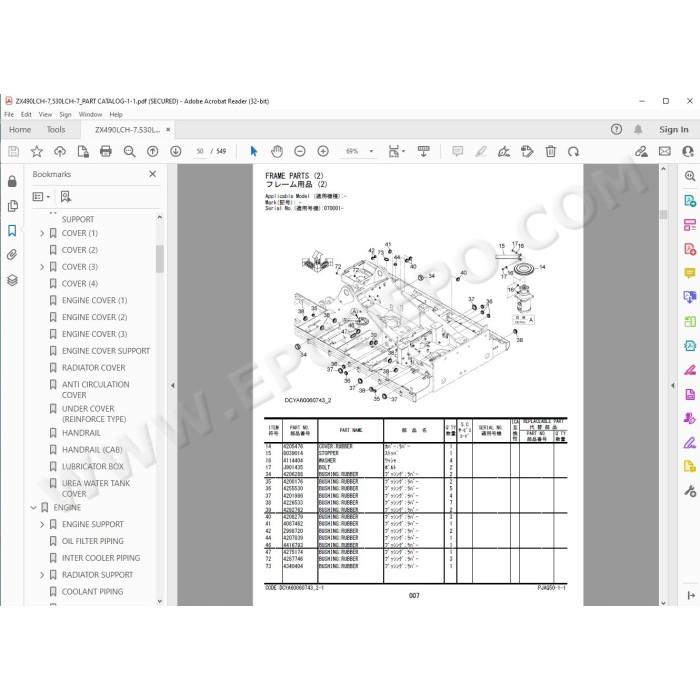
Task: Collapse the left navigation pane arrow
Action: (x=172, y=385)
